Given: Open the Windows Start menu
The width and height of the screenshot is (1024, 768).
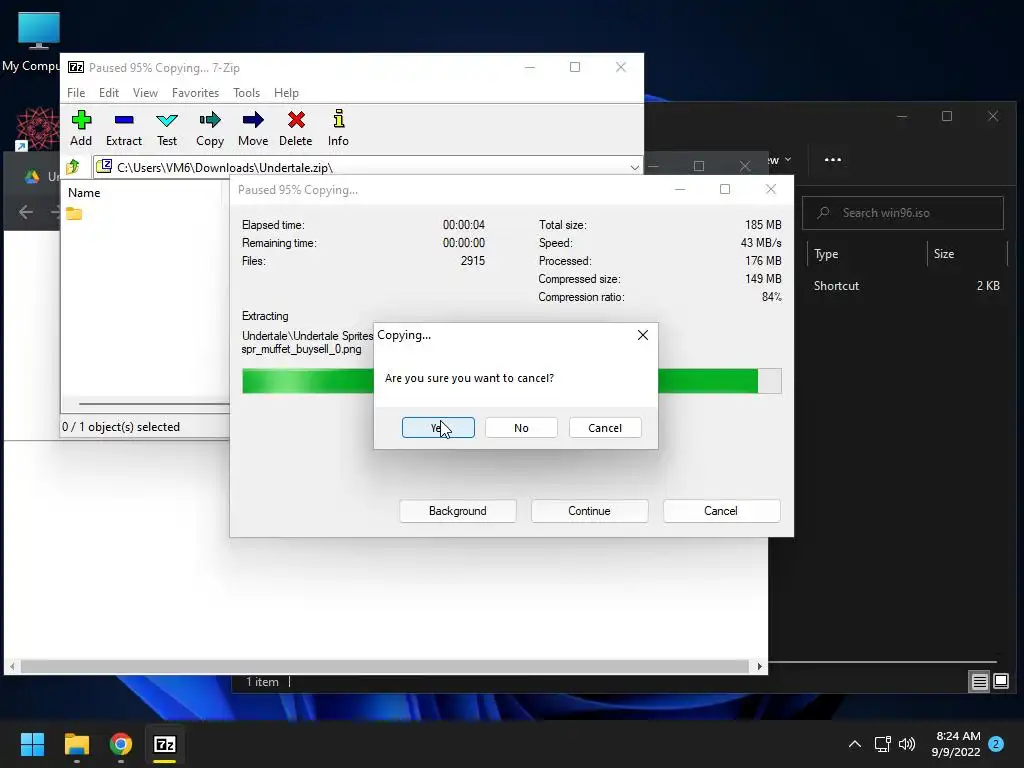Looking at the screenshot, I should pos(32,744).
